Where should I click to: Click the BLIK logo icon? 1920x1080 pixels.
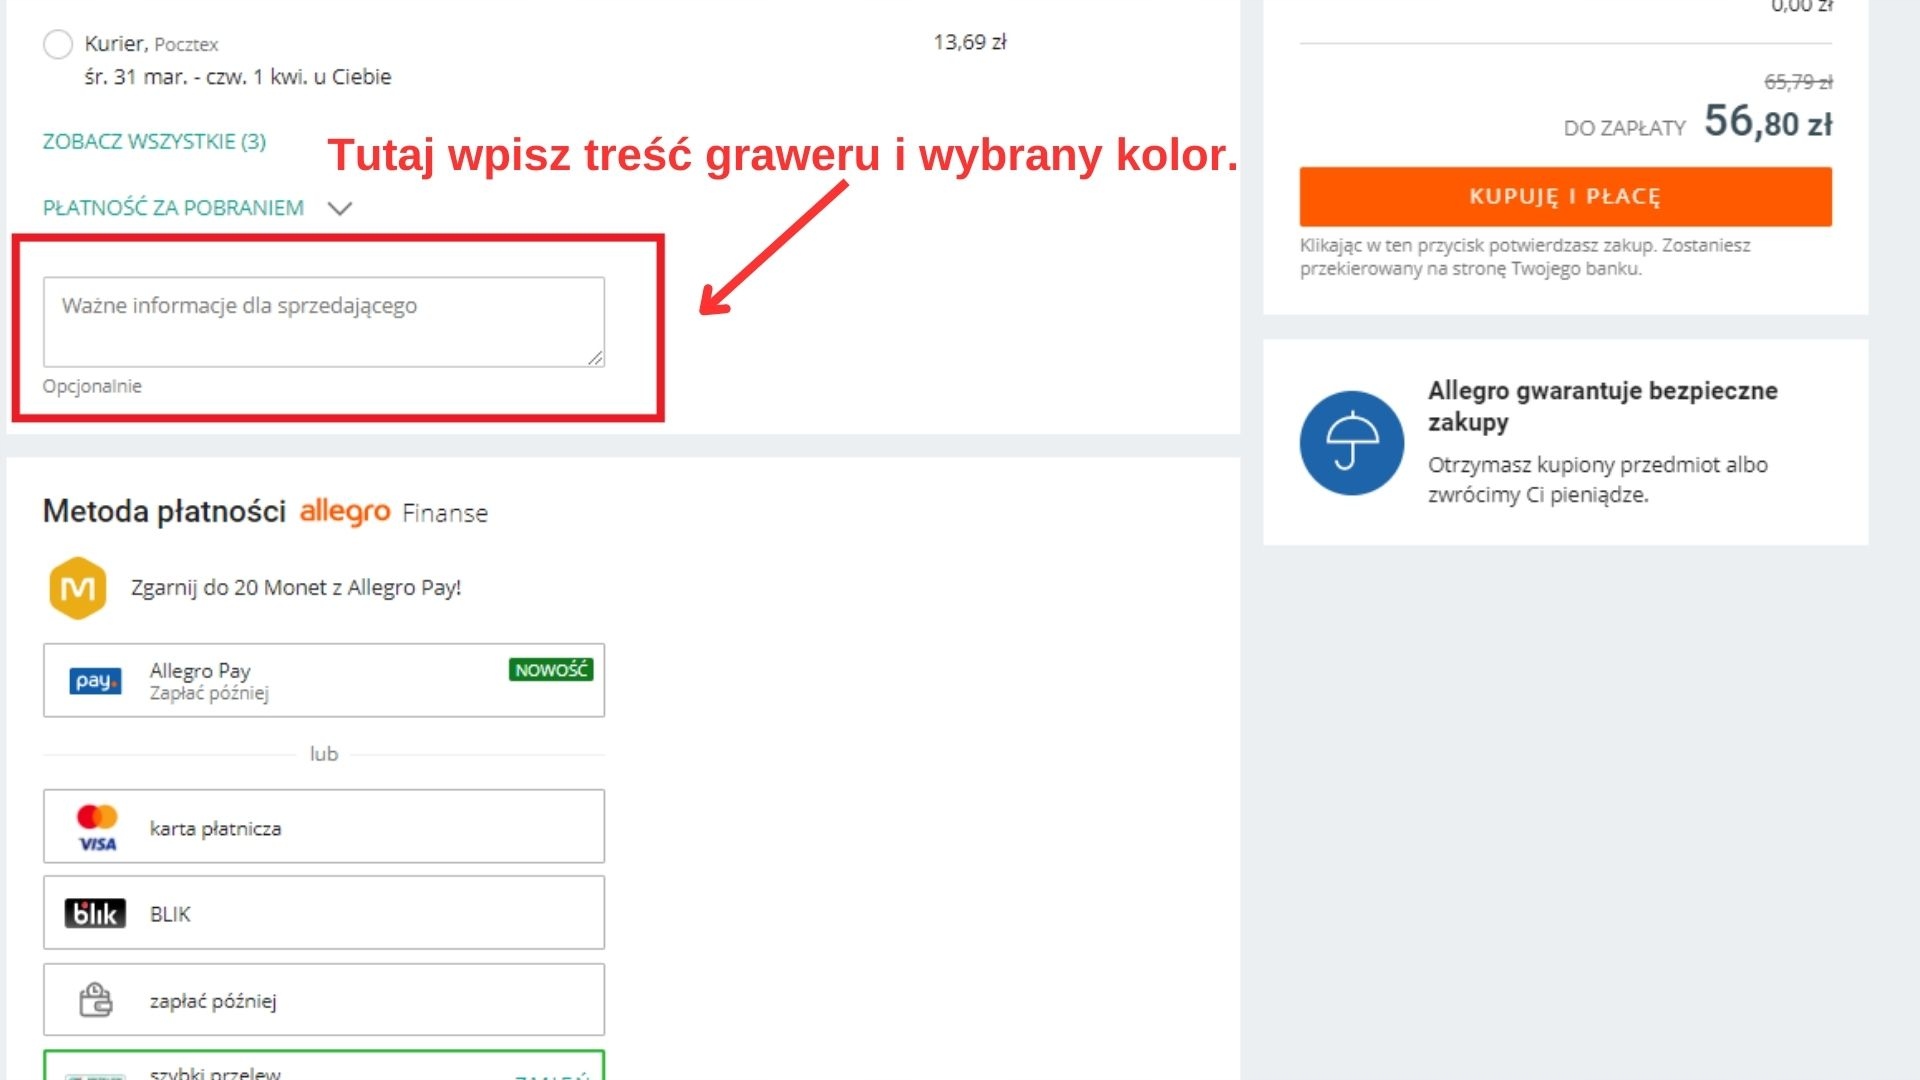pos(95,914)
